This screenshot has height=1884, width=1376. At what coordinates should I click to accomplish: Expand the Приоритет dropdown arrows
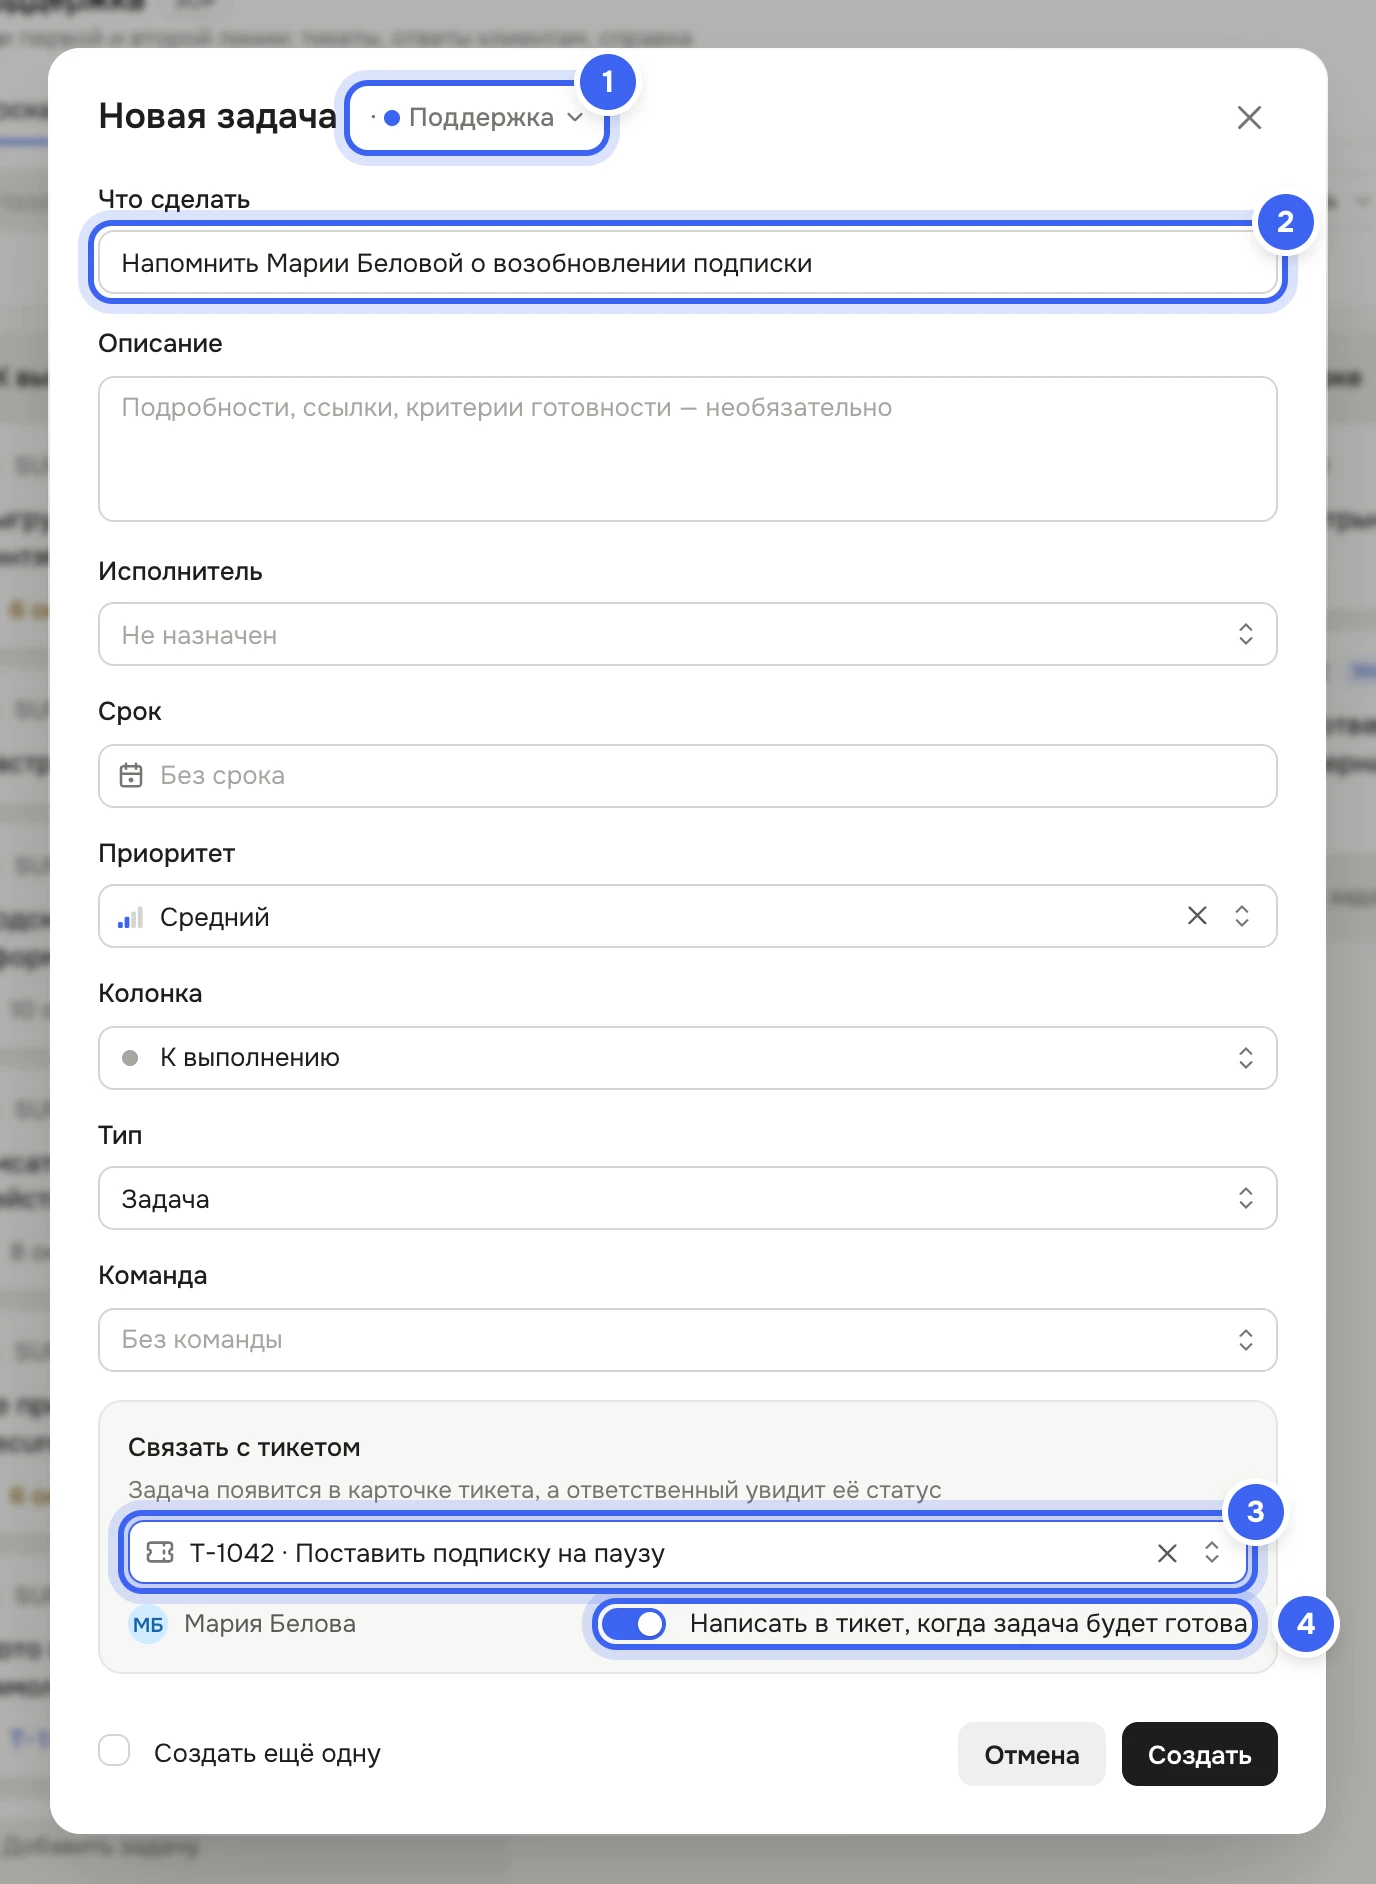pyautogui.click(x=1242, y=916)
